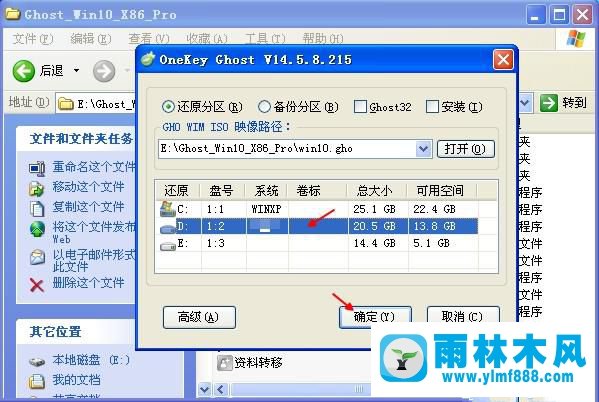Click the grey forward arrow icon
Screen dimensions: 599x402
pos(104,71)
